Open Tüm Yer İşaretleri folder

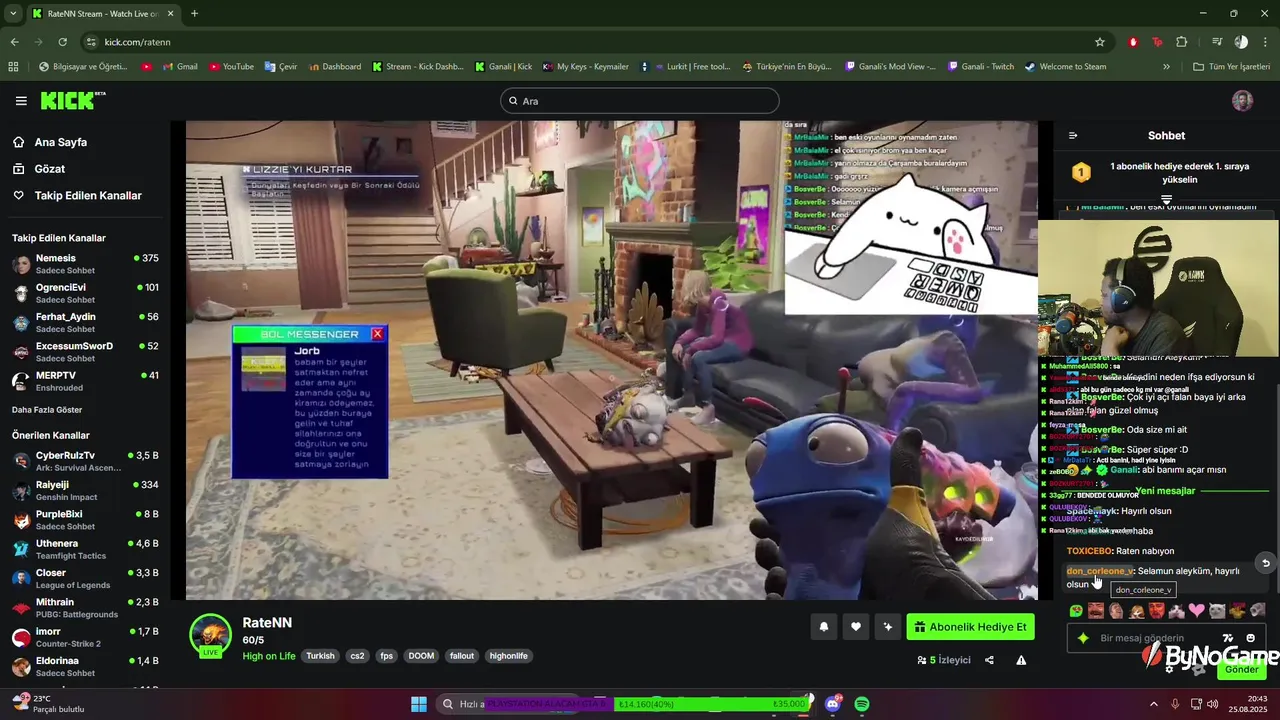coord(1231,67)
